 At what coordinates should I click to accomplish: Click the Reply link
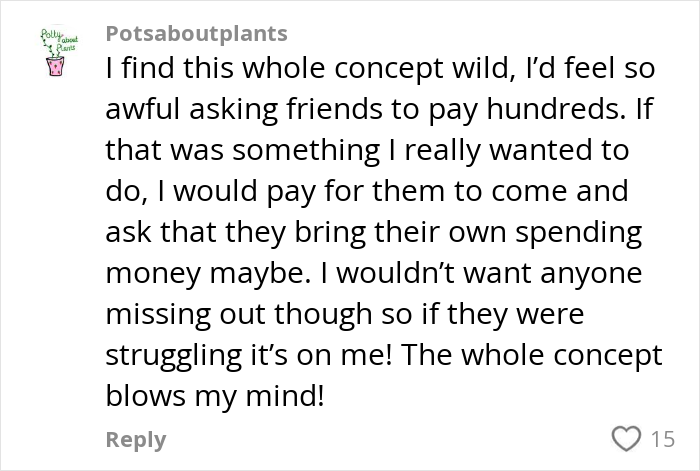[135, 439]
